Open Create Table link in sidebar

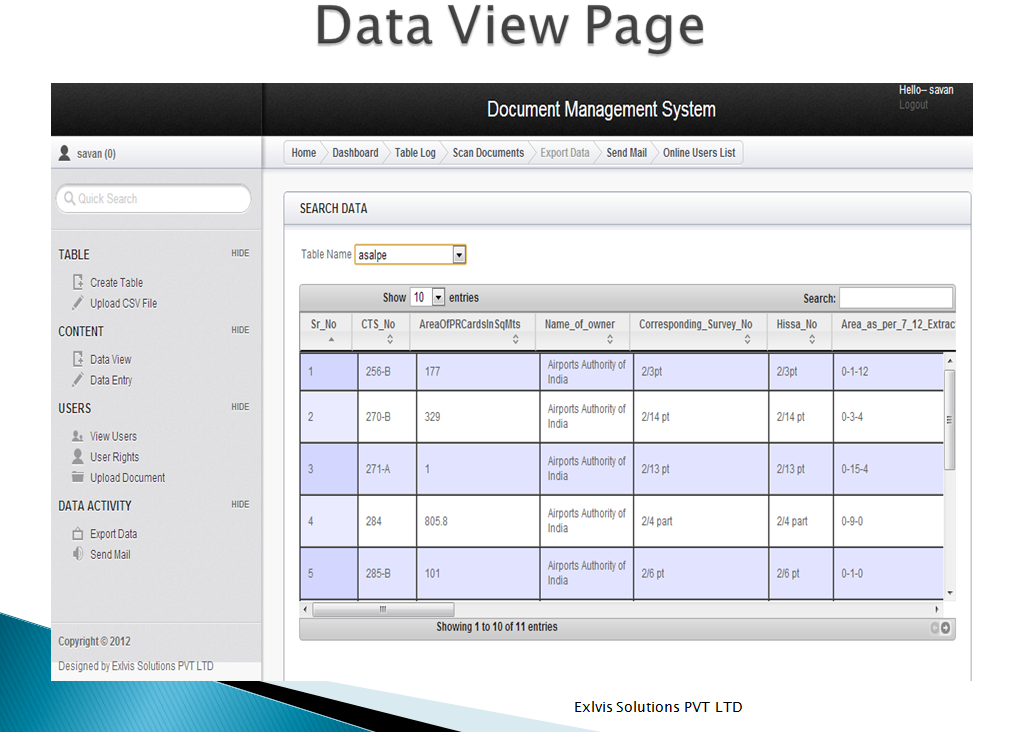(116, 283)
